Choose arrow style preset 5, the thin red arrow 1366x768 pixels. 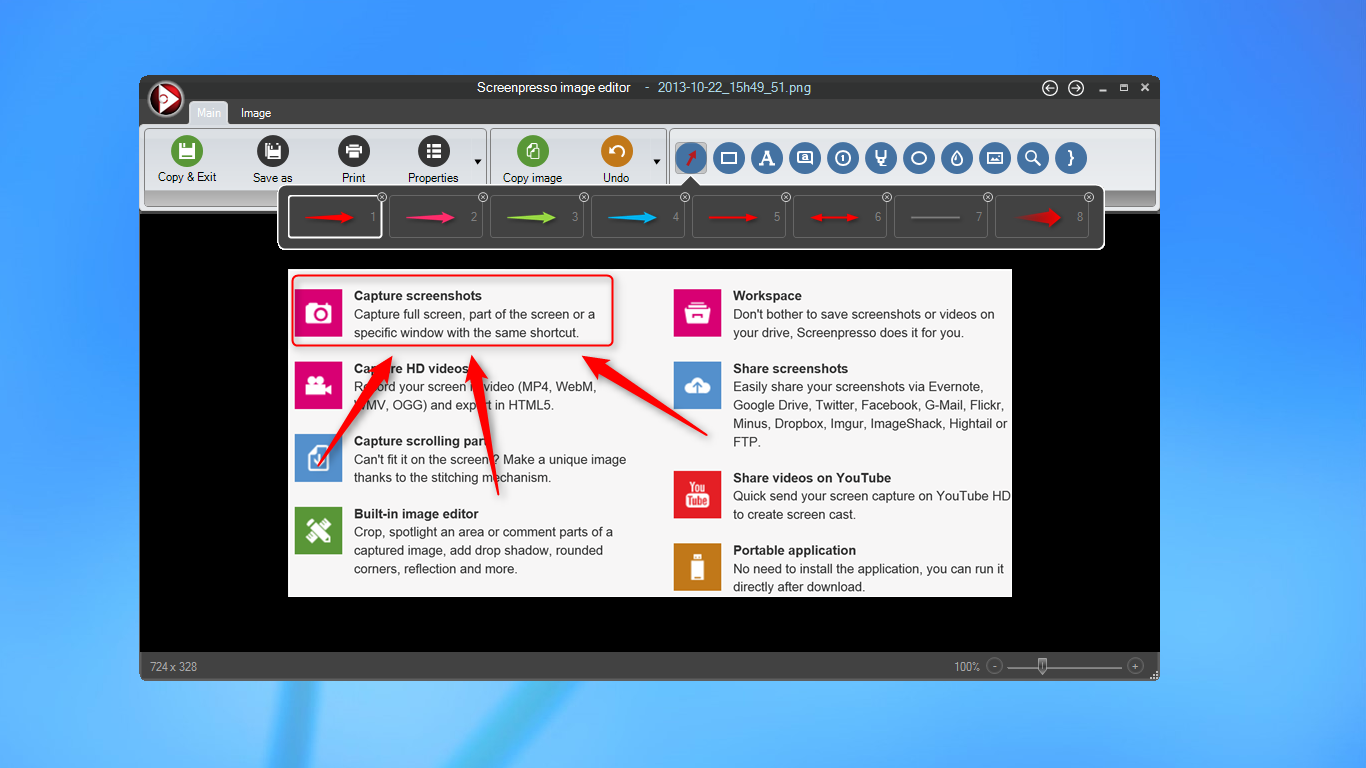tap(739, 217)
